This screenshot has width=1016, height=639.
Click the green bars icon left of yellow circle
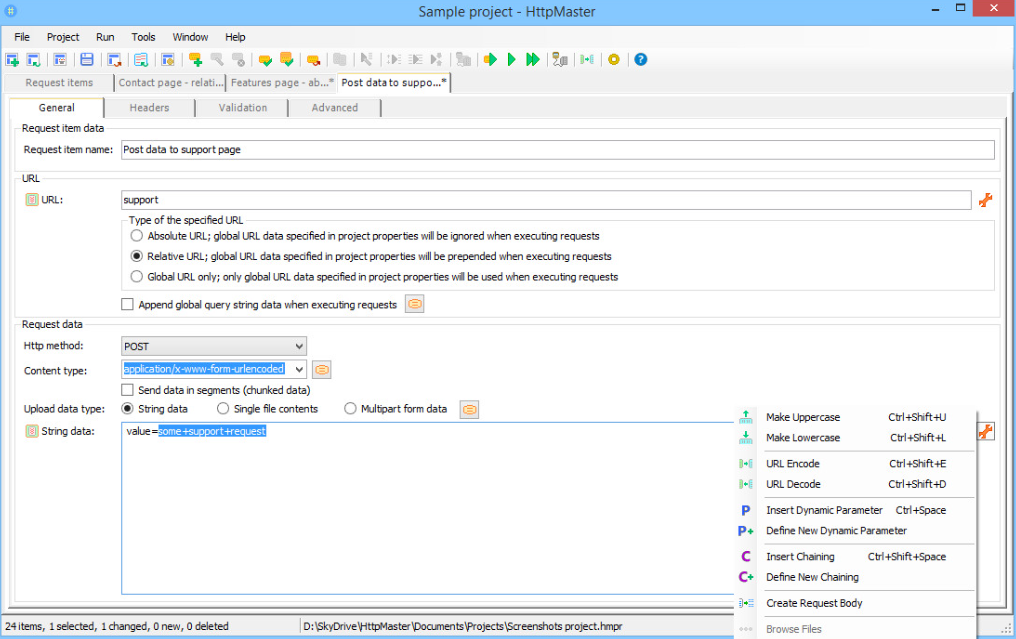[586, 60]
